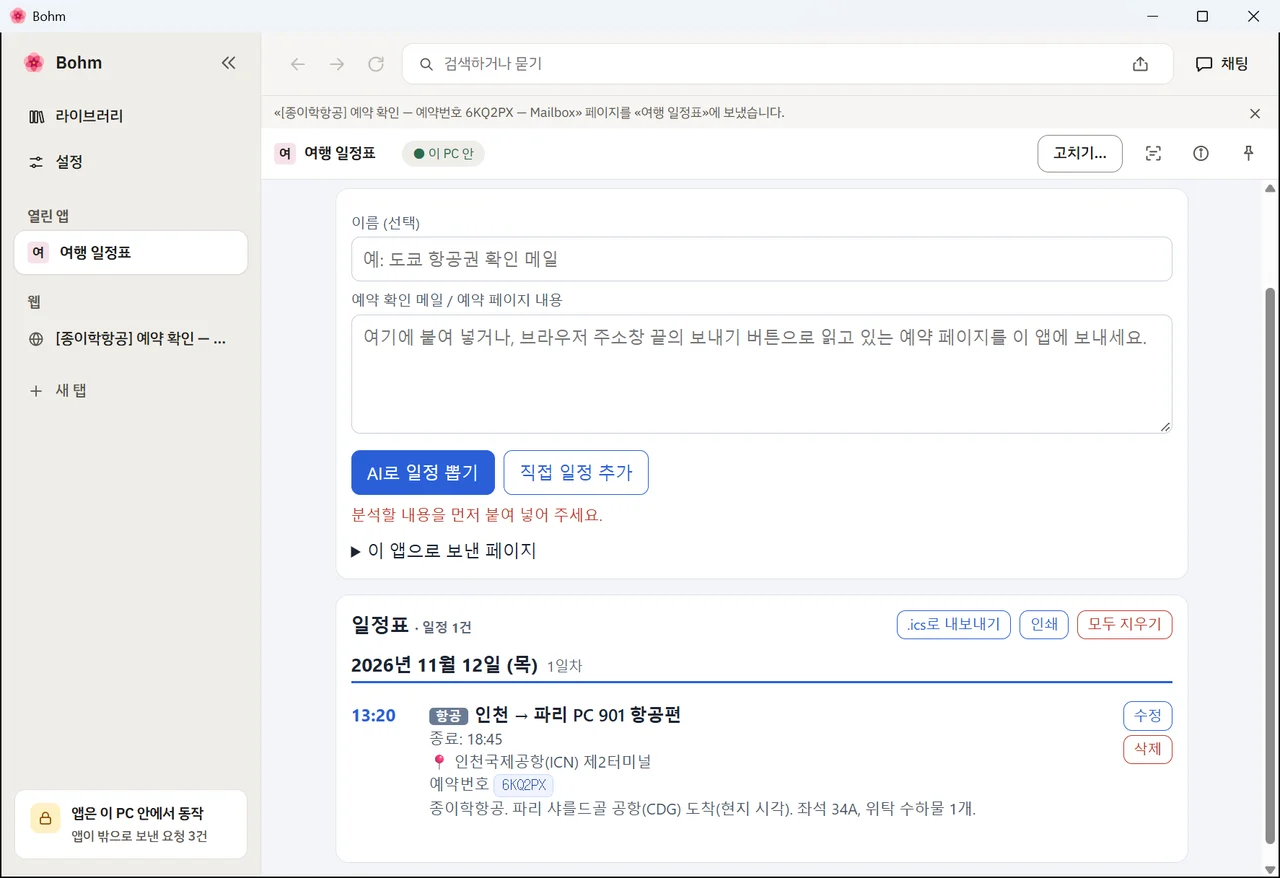Screen dimensions: 1280x878
Task: Click the send-page share icon in address bar
Action: coord(1140,64)
